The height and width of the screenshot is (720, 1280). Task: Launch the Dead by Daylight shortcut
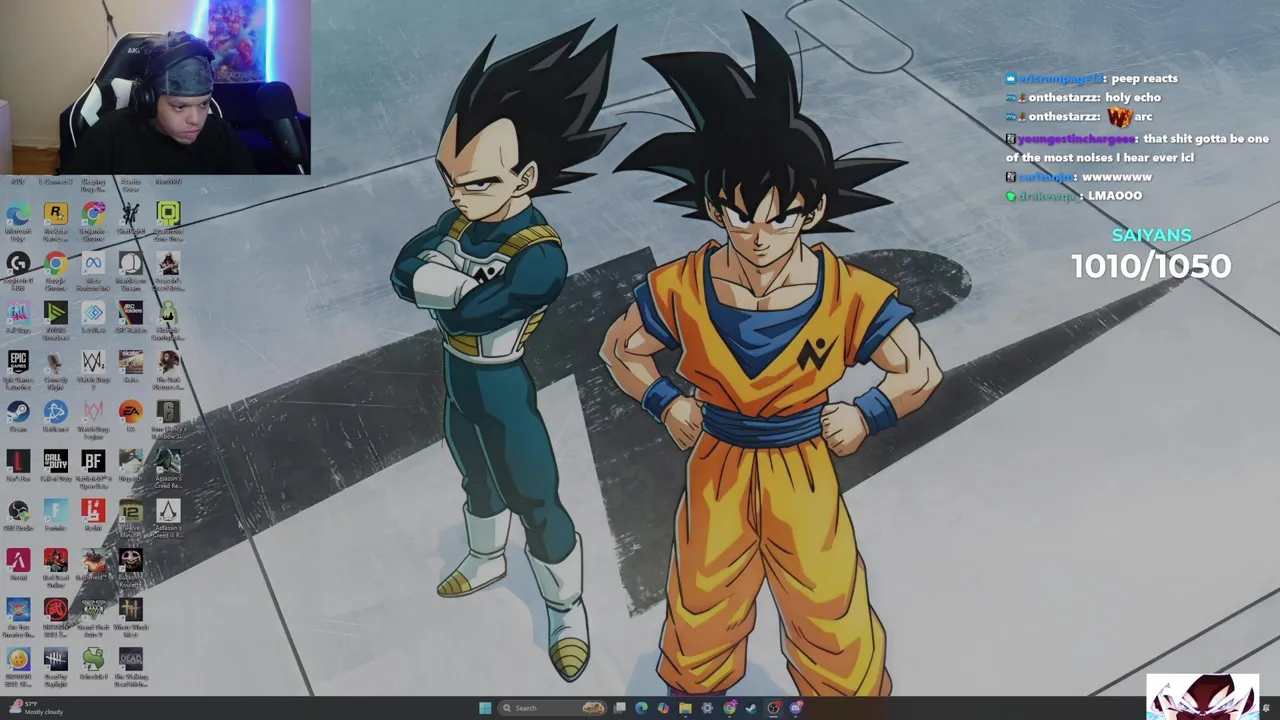point(55,668)
